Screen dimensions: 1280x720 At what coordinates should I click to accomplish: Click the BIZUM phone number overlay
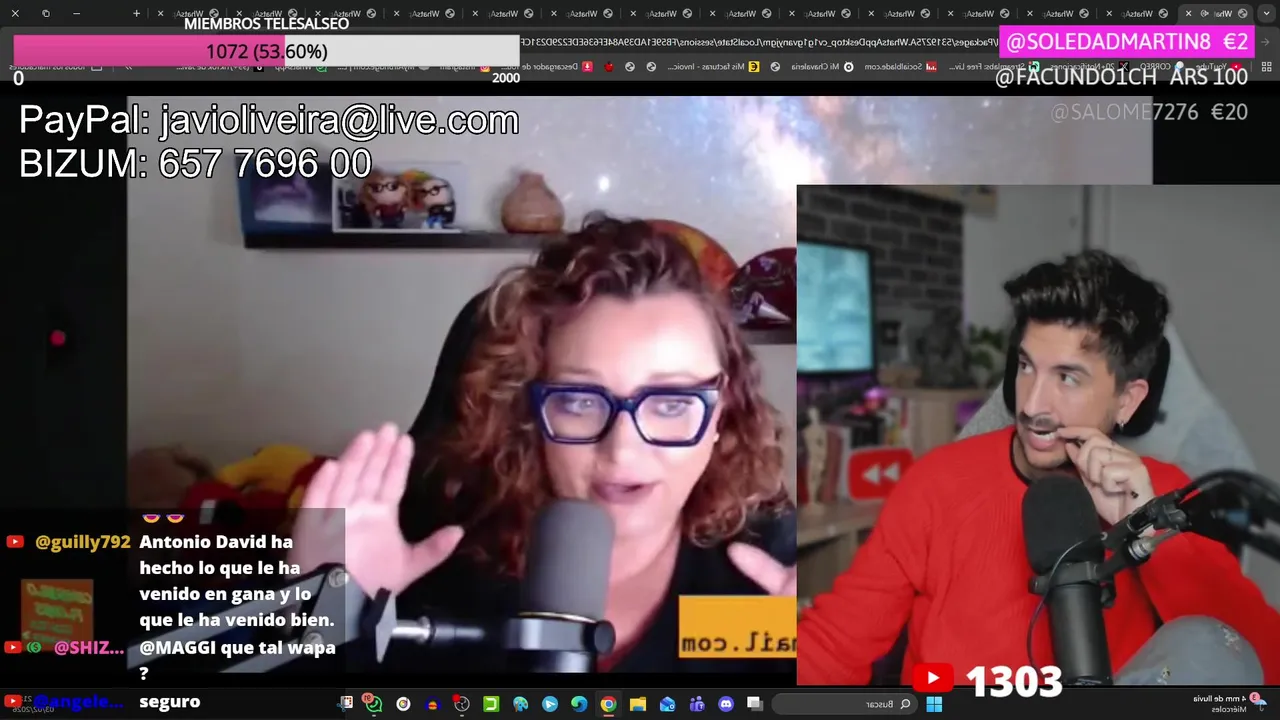pos(195,164)
